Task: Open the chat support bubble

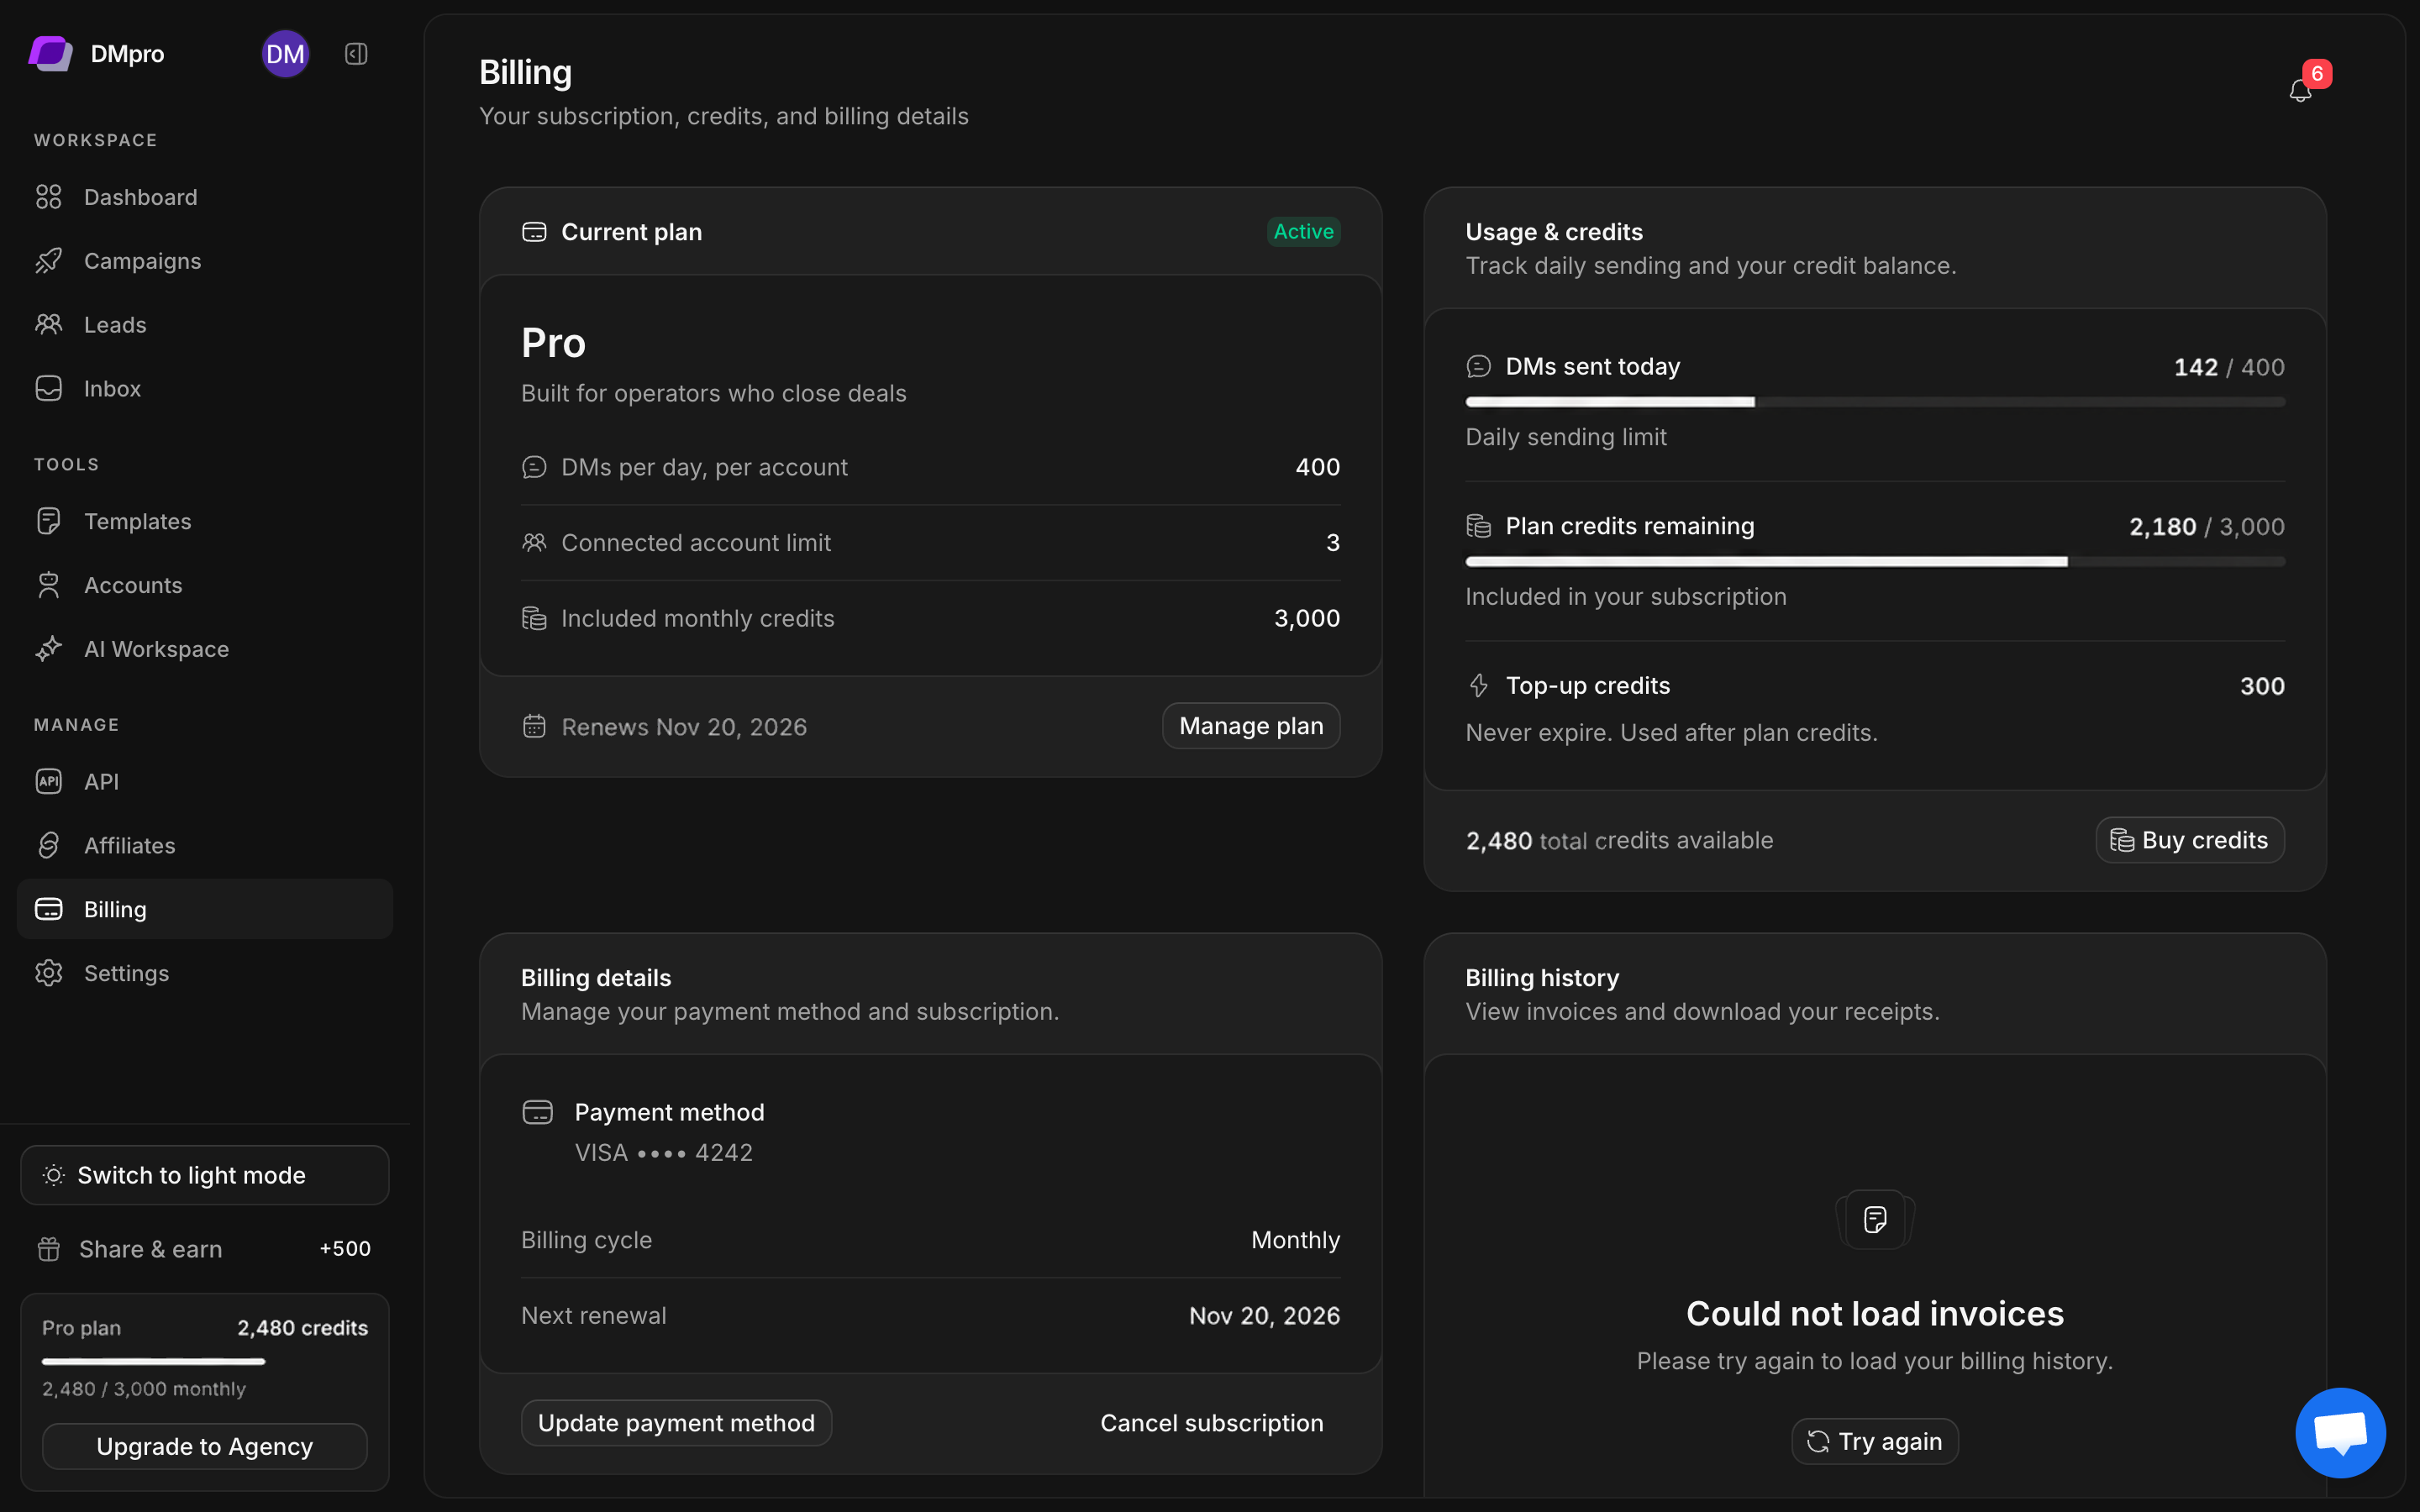Action: pos(2340,1432)
